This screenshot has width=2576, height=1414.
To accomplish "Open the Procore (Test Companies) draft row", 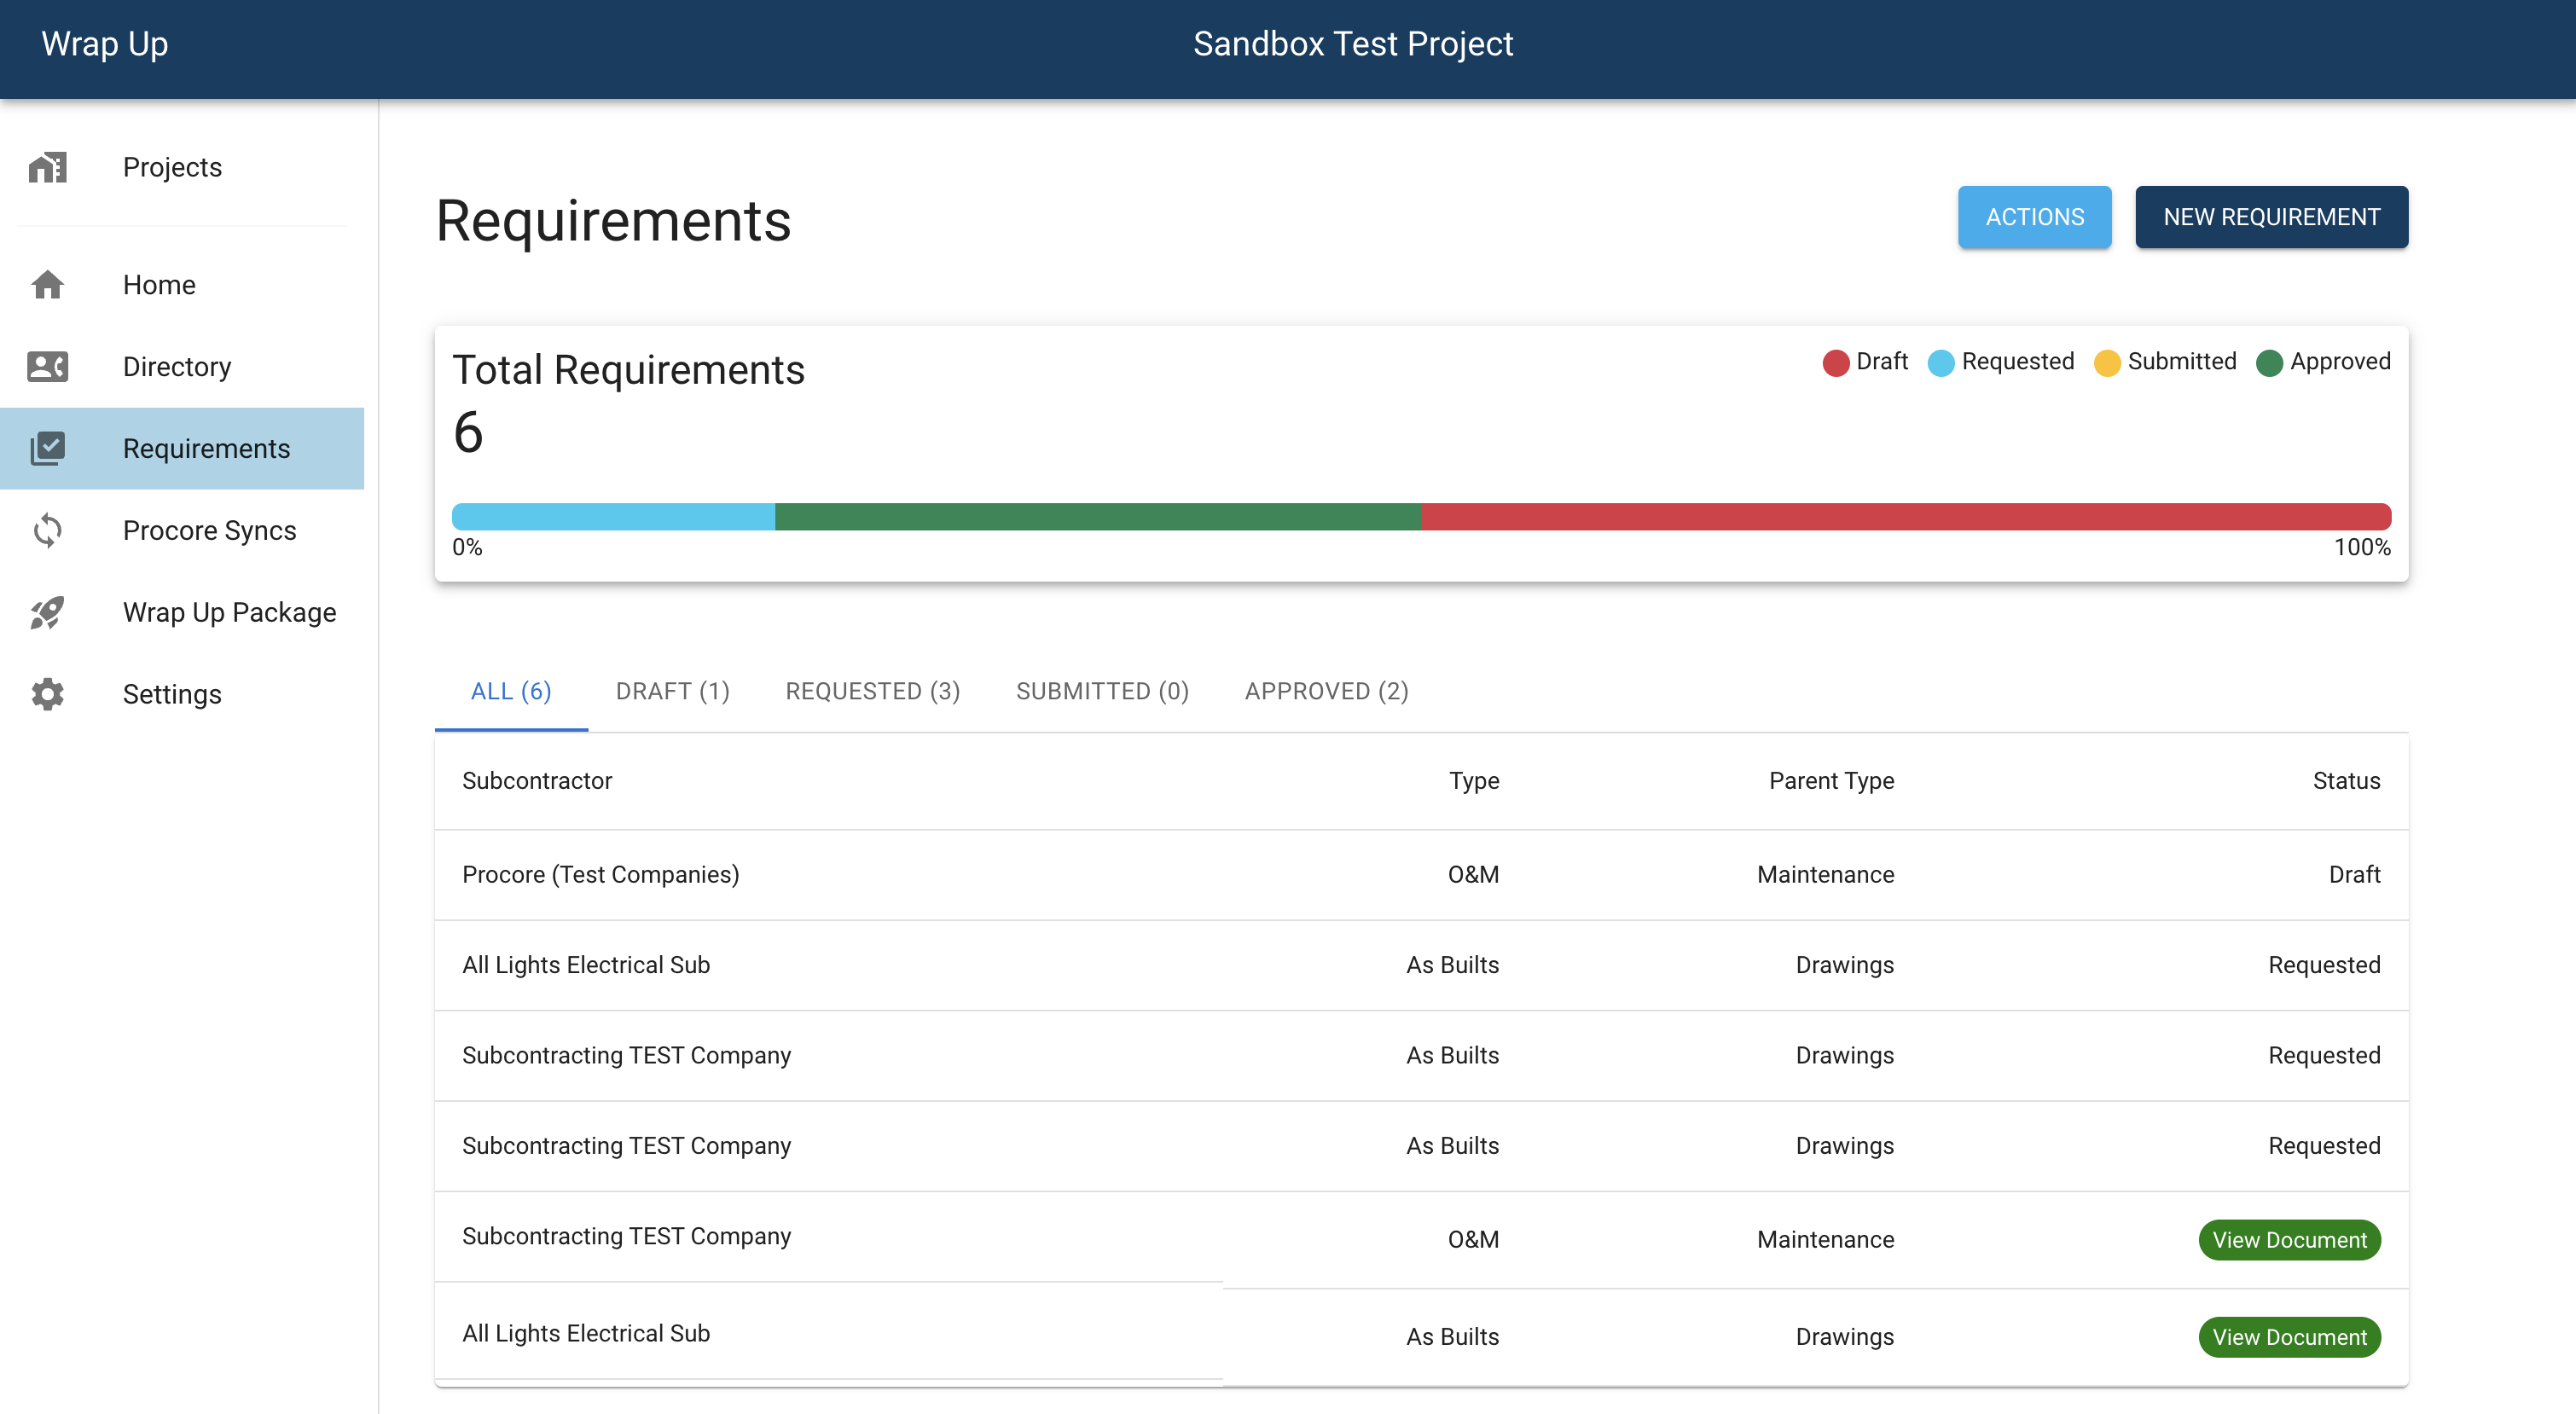I will click(x=600, y=875).
